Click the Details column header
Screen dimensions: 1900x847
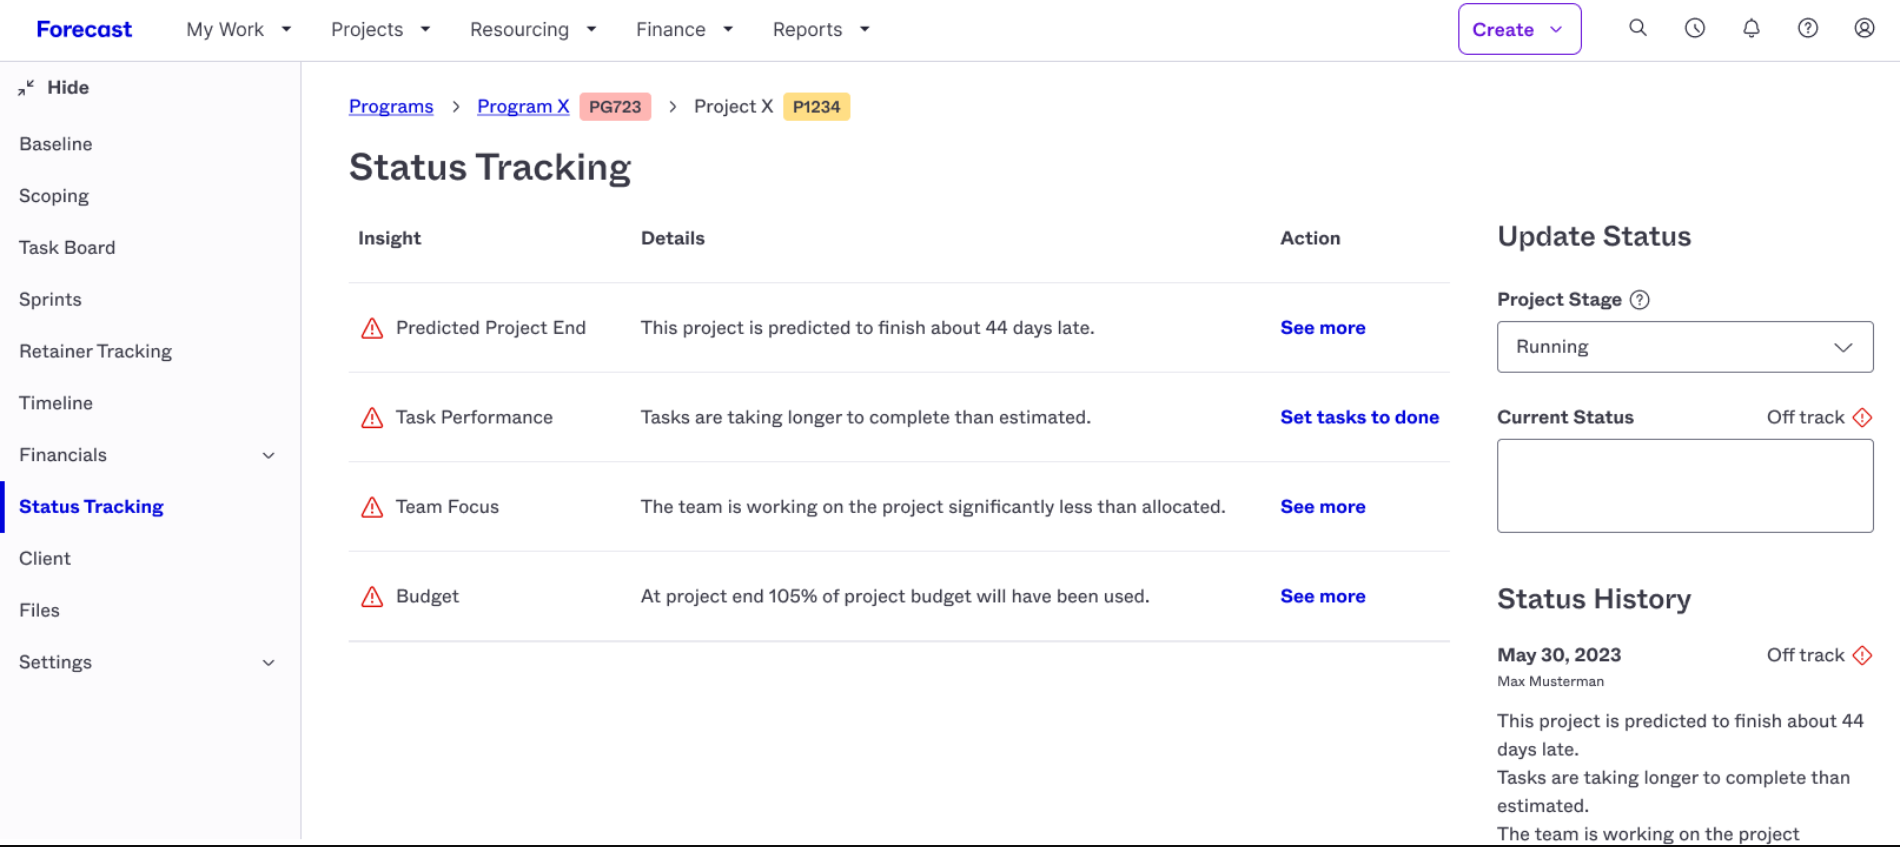(x=672, y=238)
